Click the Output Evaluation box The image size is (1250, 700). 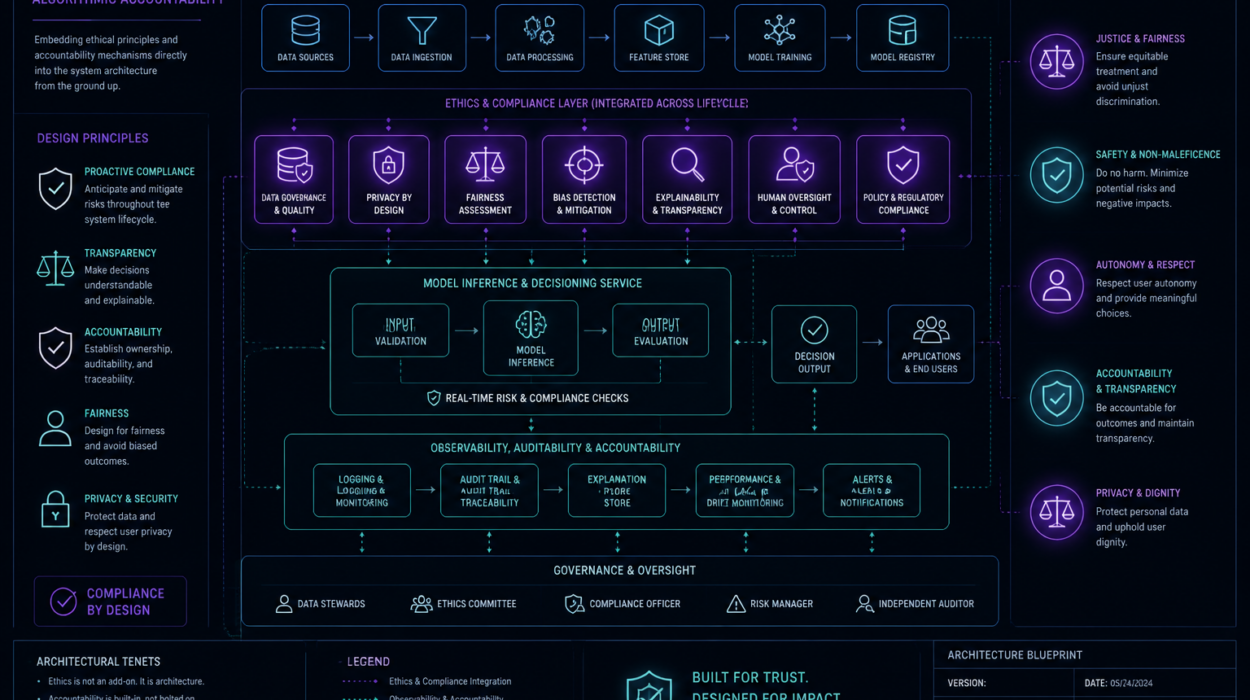pos(660,331)
